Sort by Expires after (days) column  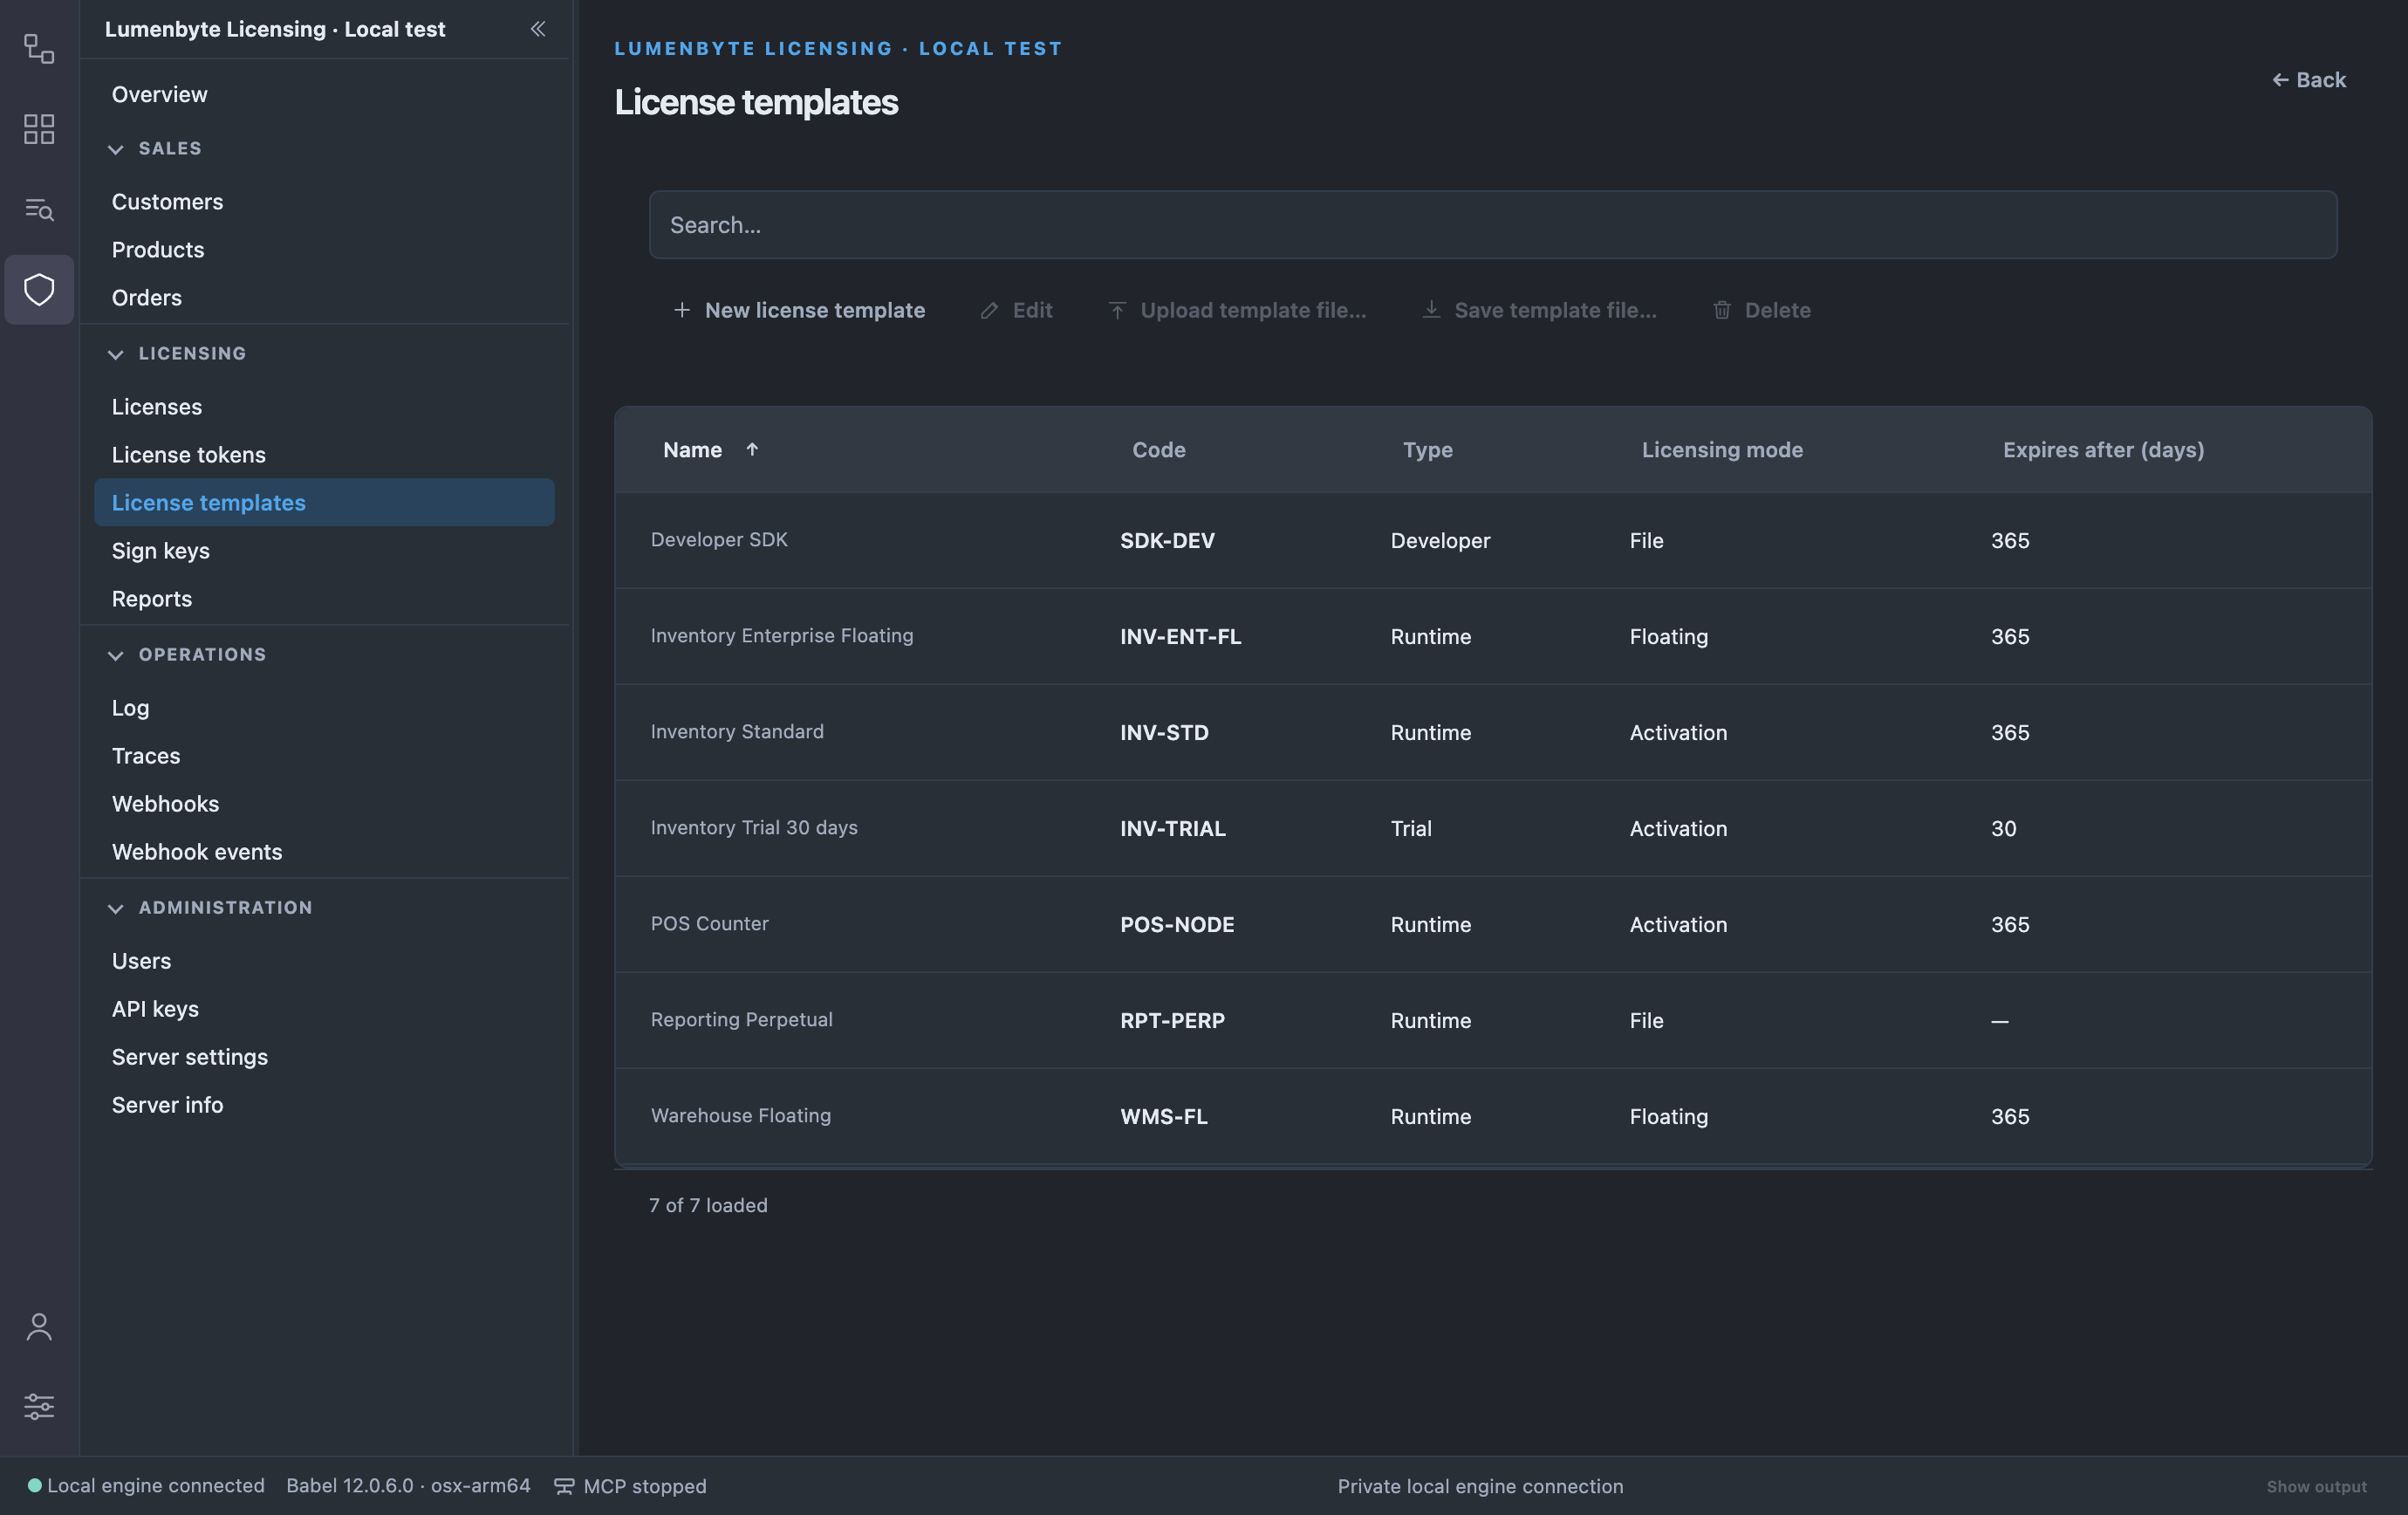[2103, 450]
